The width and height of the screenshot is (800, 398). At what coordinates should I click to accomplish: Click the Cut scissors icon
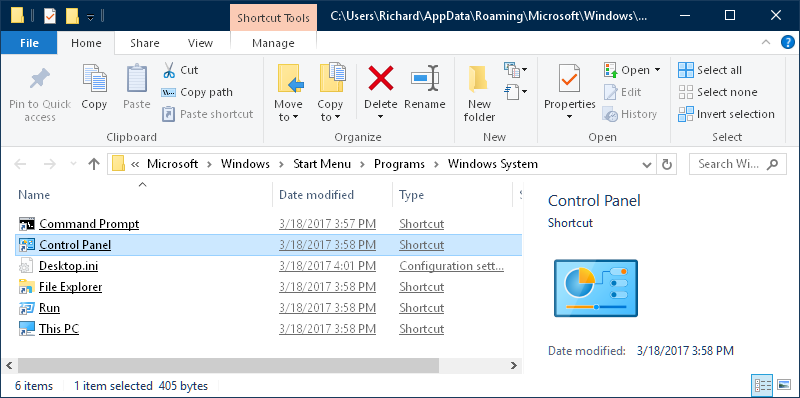point(169,70)
